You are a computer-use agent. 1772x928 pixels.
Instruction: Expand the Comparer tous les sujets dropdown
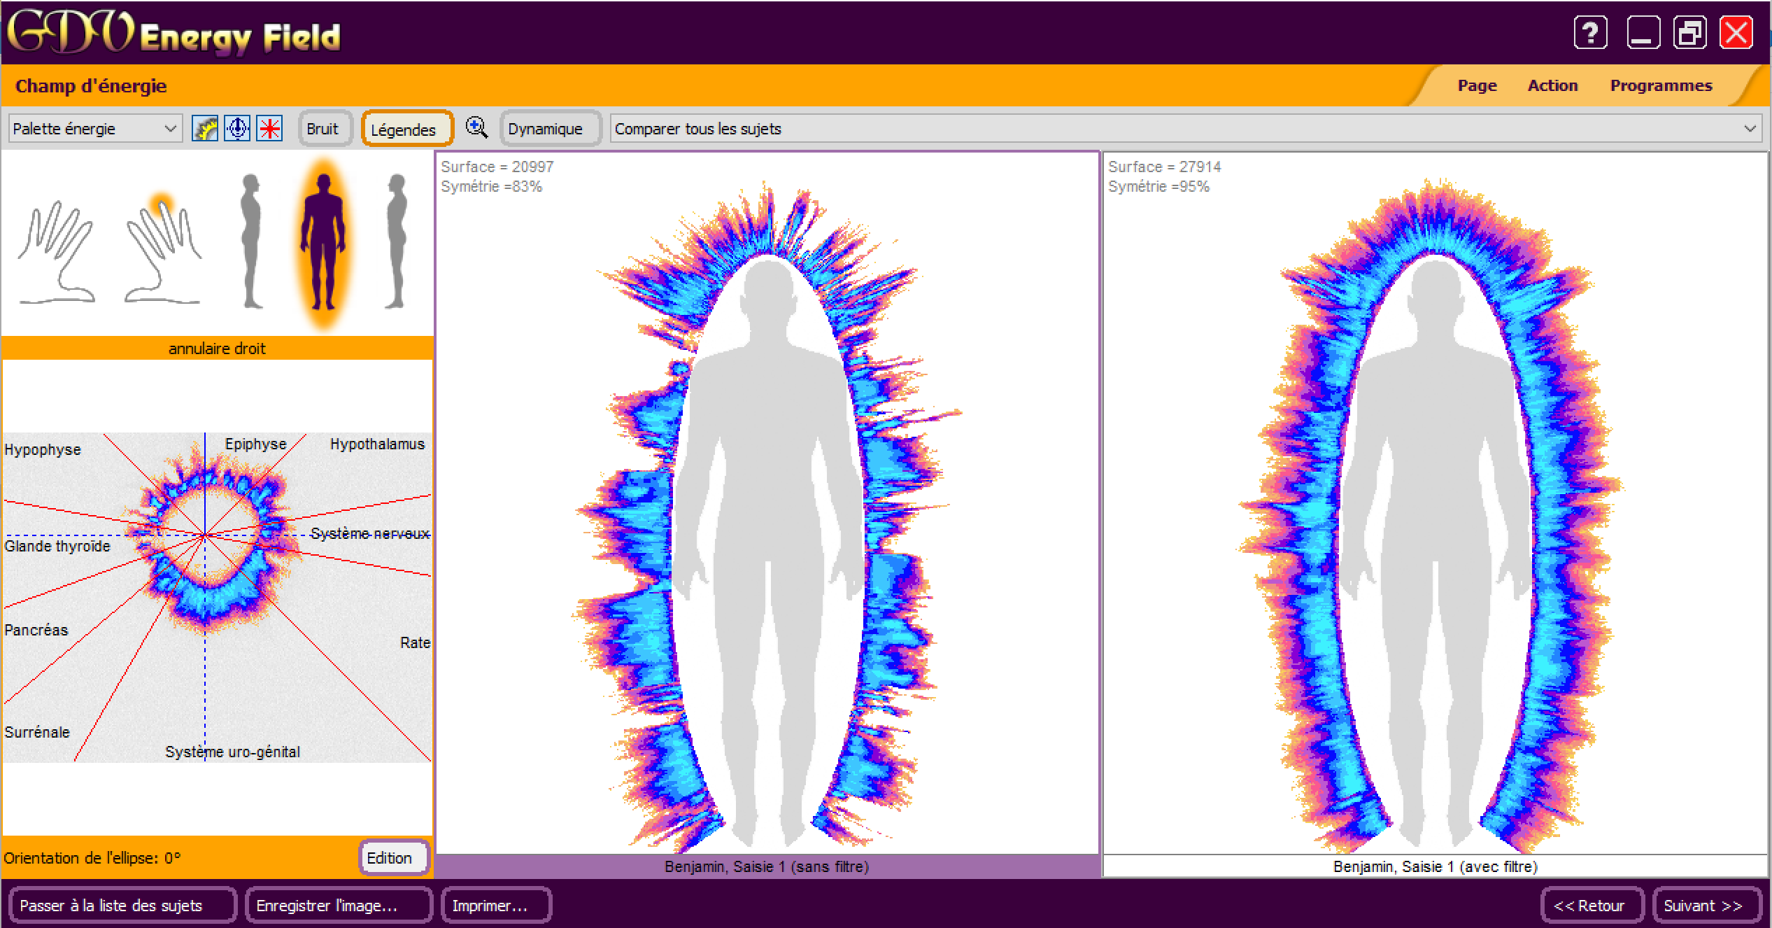(1185, 129)
